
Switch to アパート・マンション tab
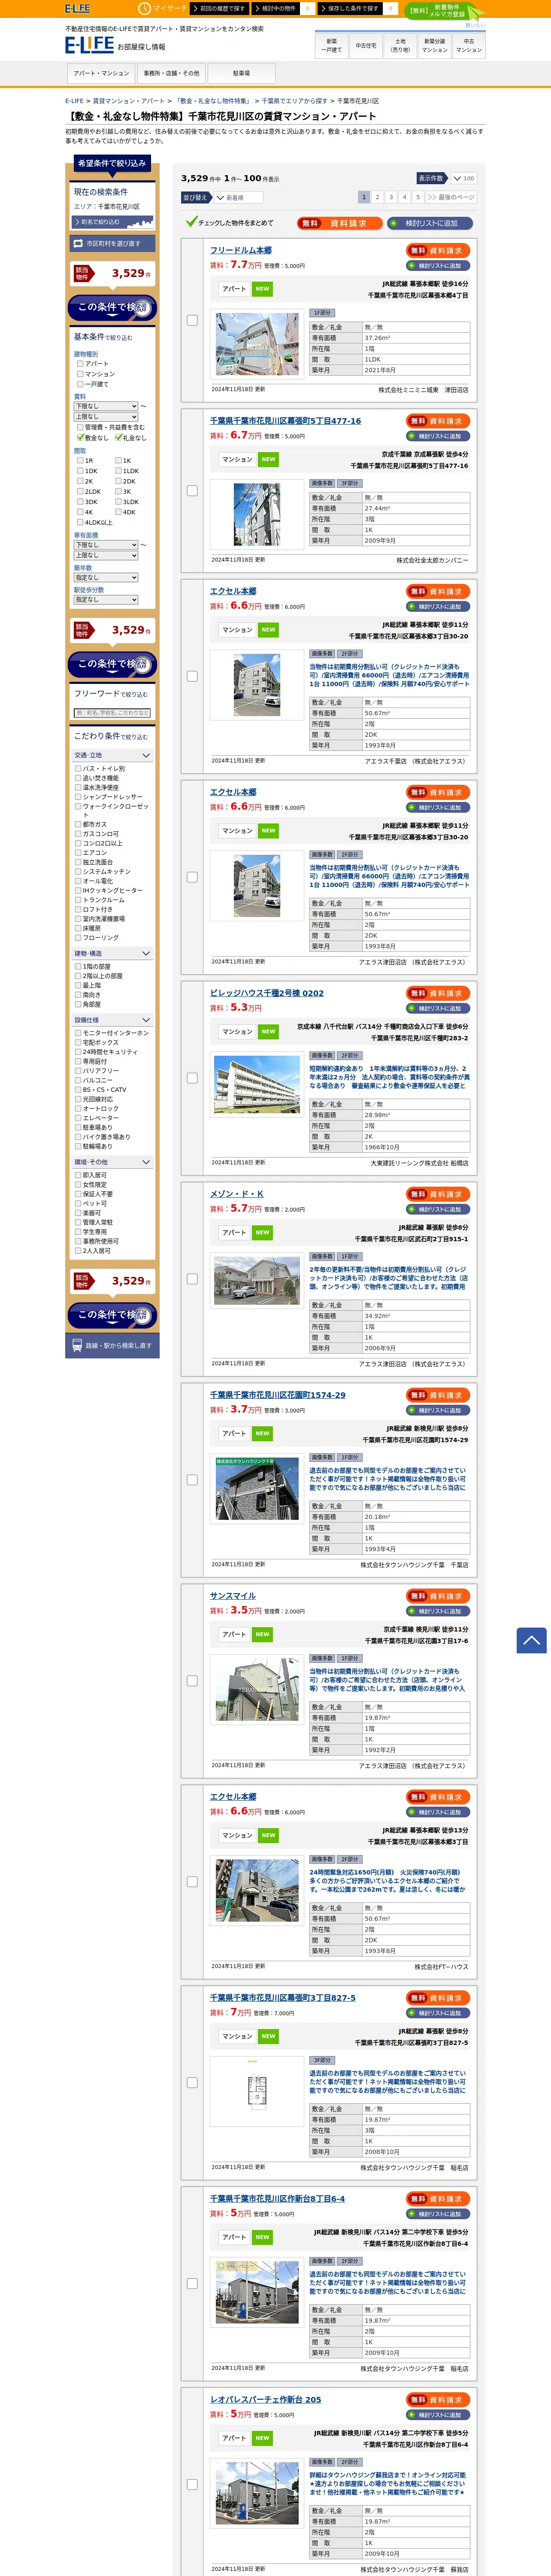click(101, 73)
